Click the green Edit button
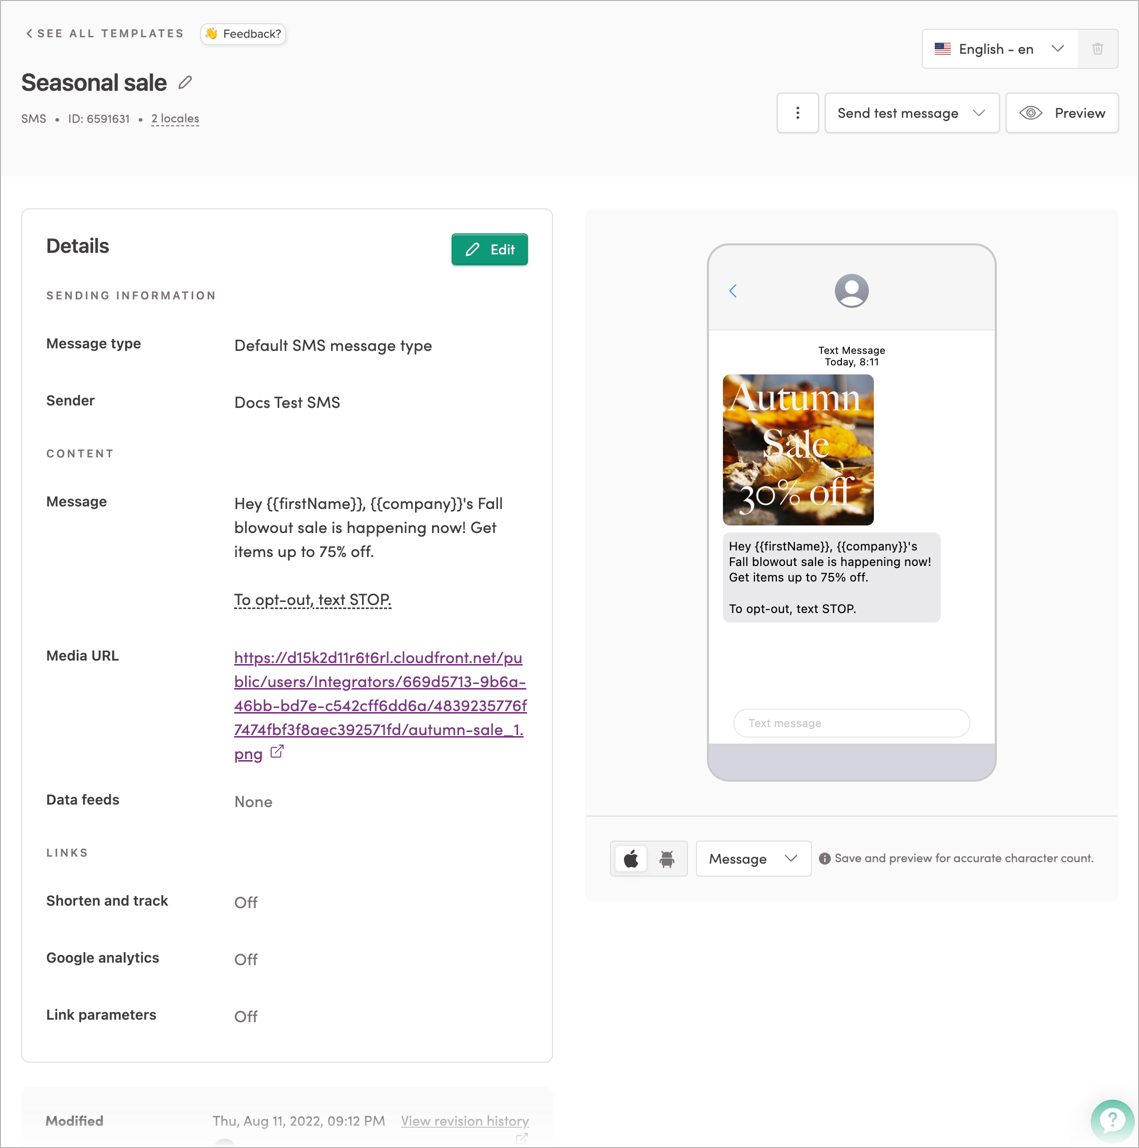1139x1148 pixels. [x=489, y=249]
